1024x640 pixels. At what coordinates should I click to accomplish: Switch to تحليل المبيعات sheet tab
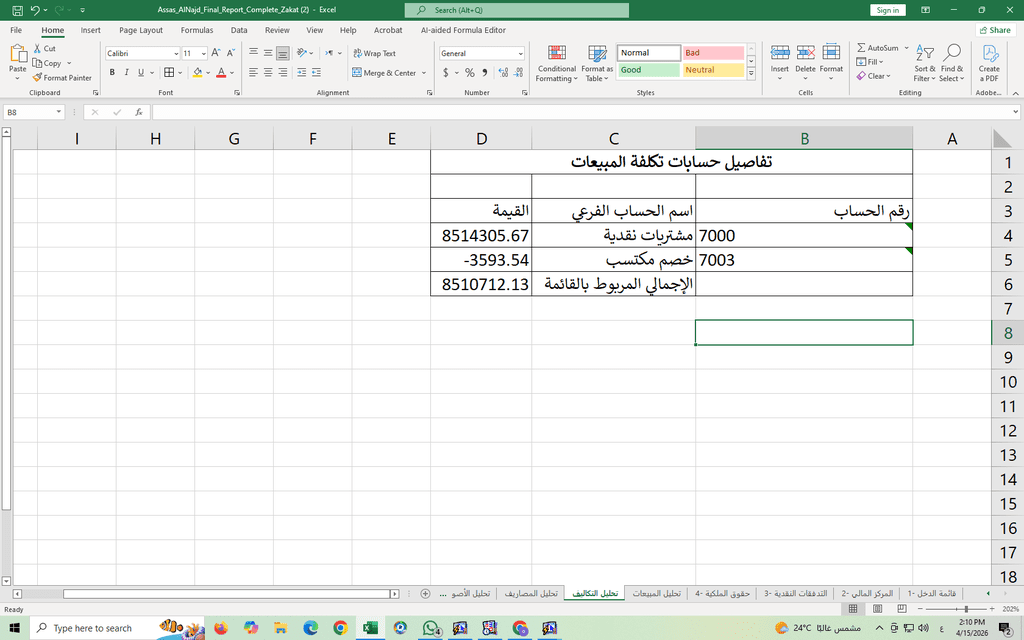click(x=656, y=593)
